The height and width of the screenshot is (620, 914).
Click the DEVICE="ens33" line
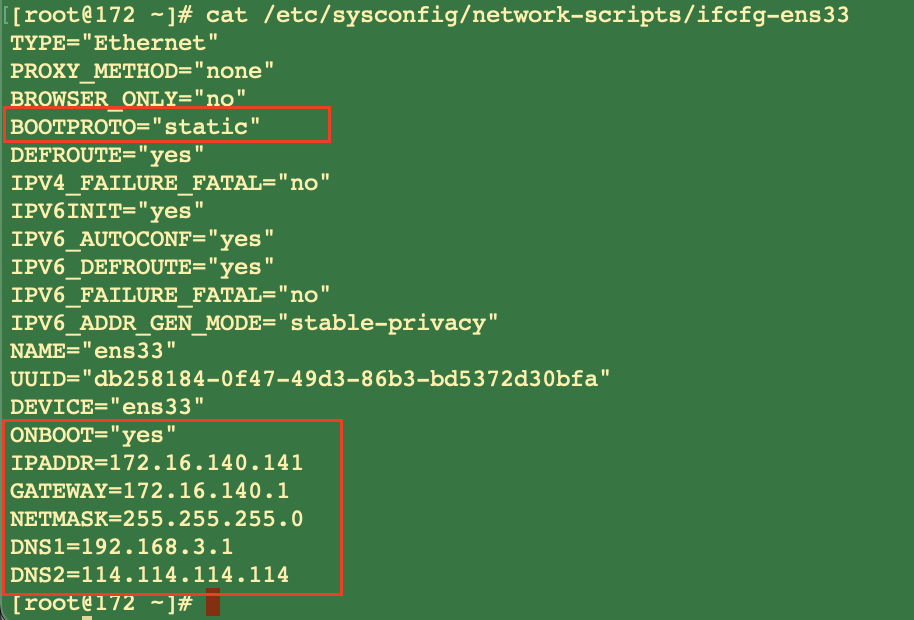tap(107, 407)
